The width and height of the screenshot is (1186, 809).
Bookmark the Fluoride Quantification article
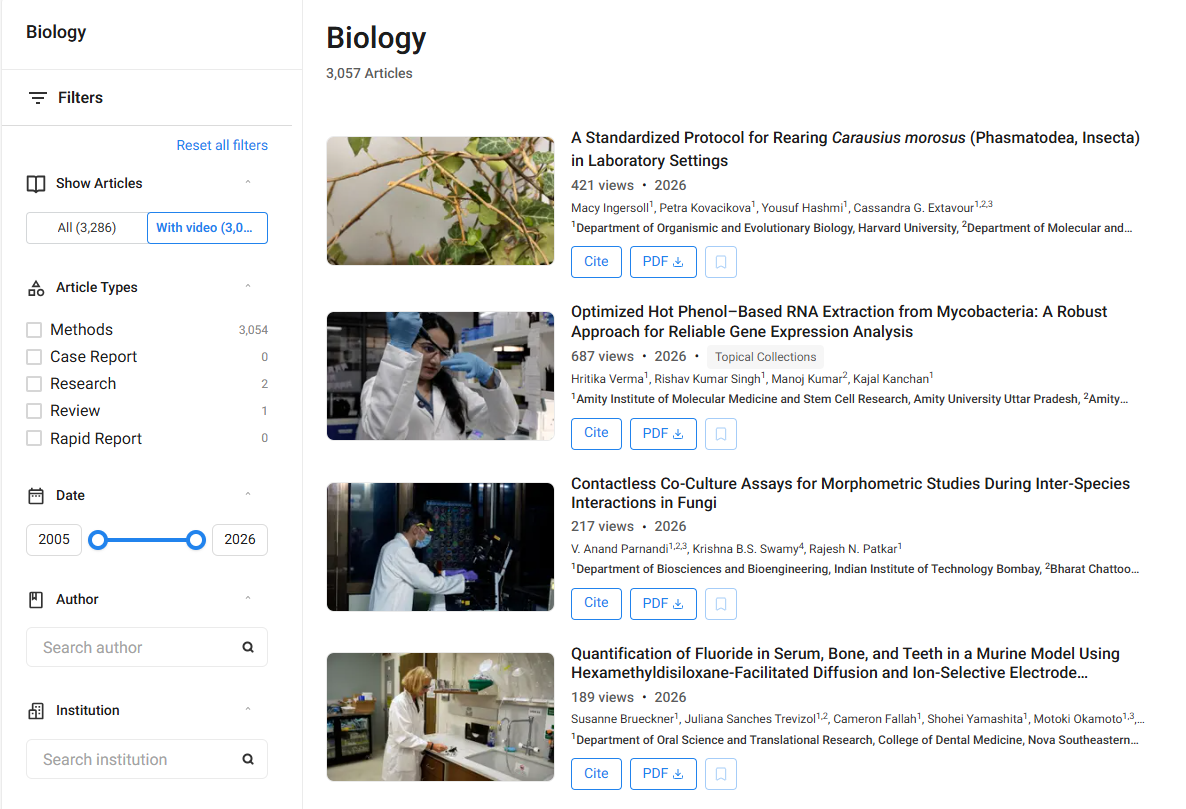click(721, 774)
